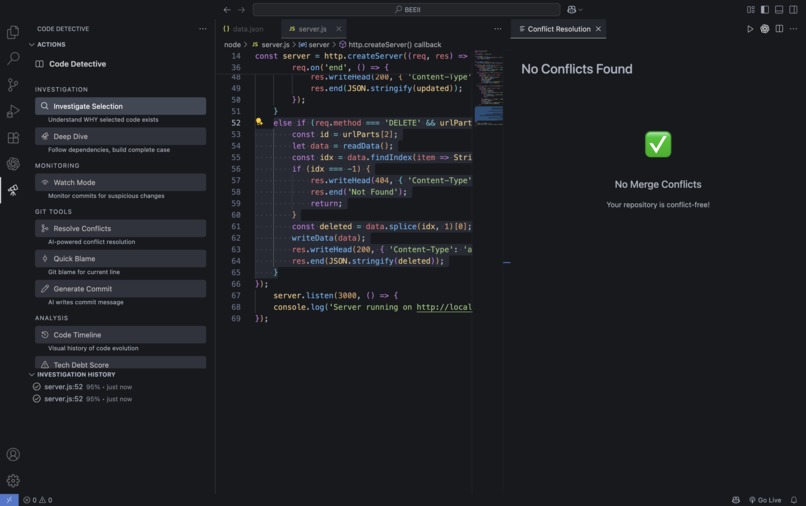806x506 pixels.
Task: Open Copilot status icon in status bar
Action: [736, 500]
